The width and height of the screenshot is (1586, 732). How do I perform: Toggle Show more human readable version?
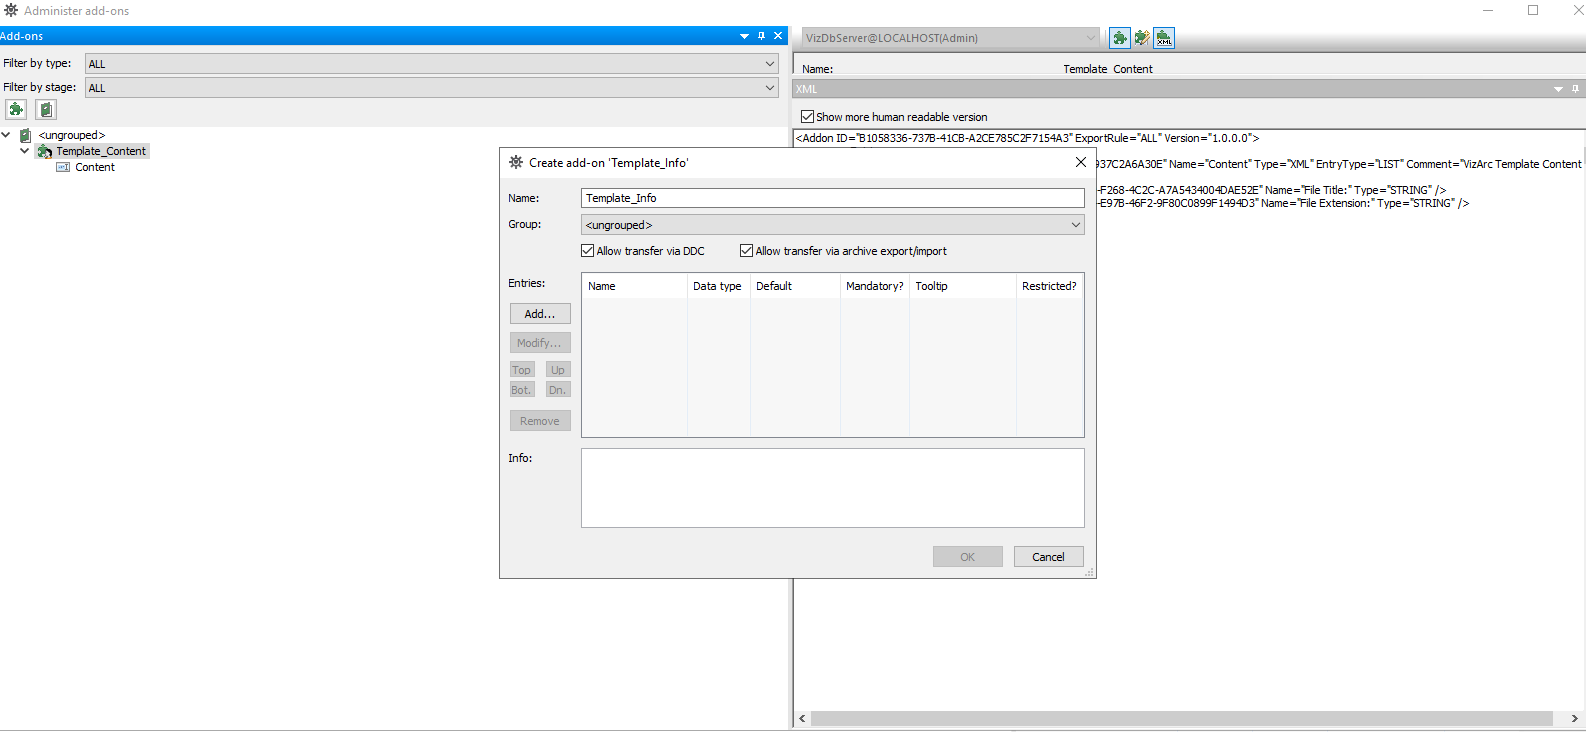tap(808, 117)
